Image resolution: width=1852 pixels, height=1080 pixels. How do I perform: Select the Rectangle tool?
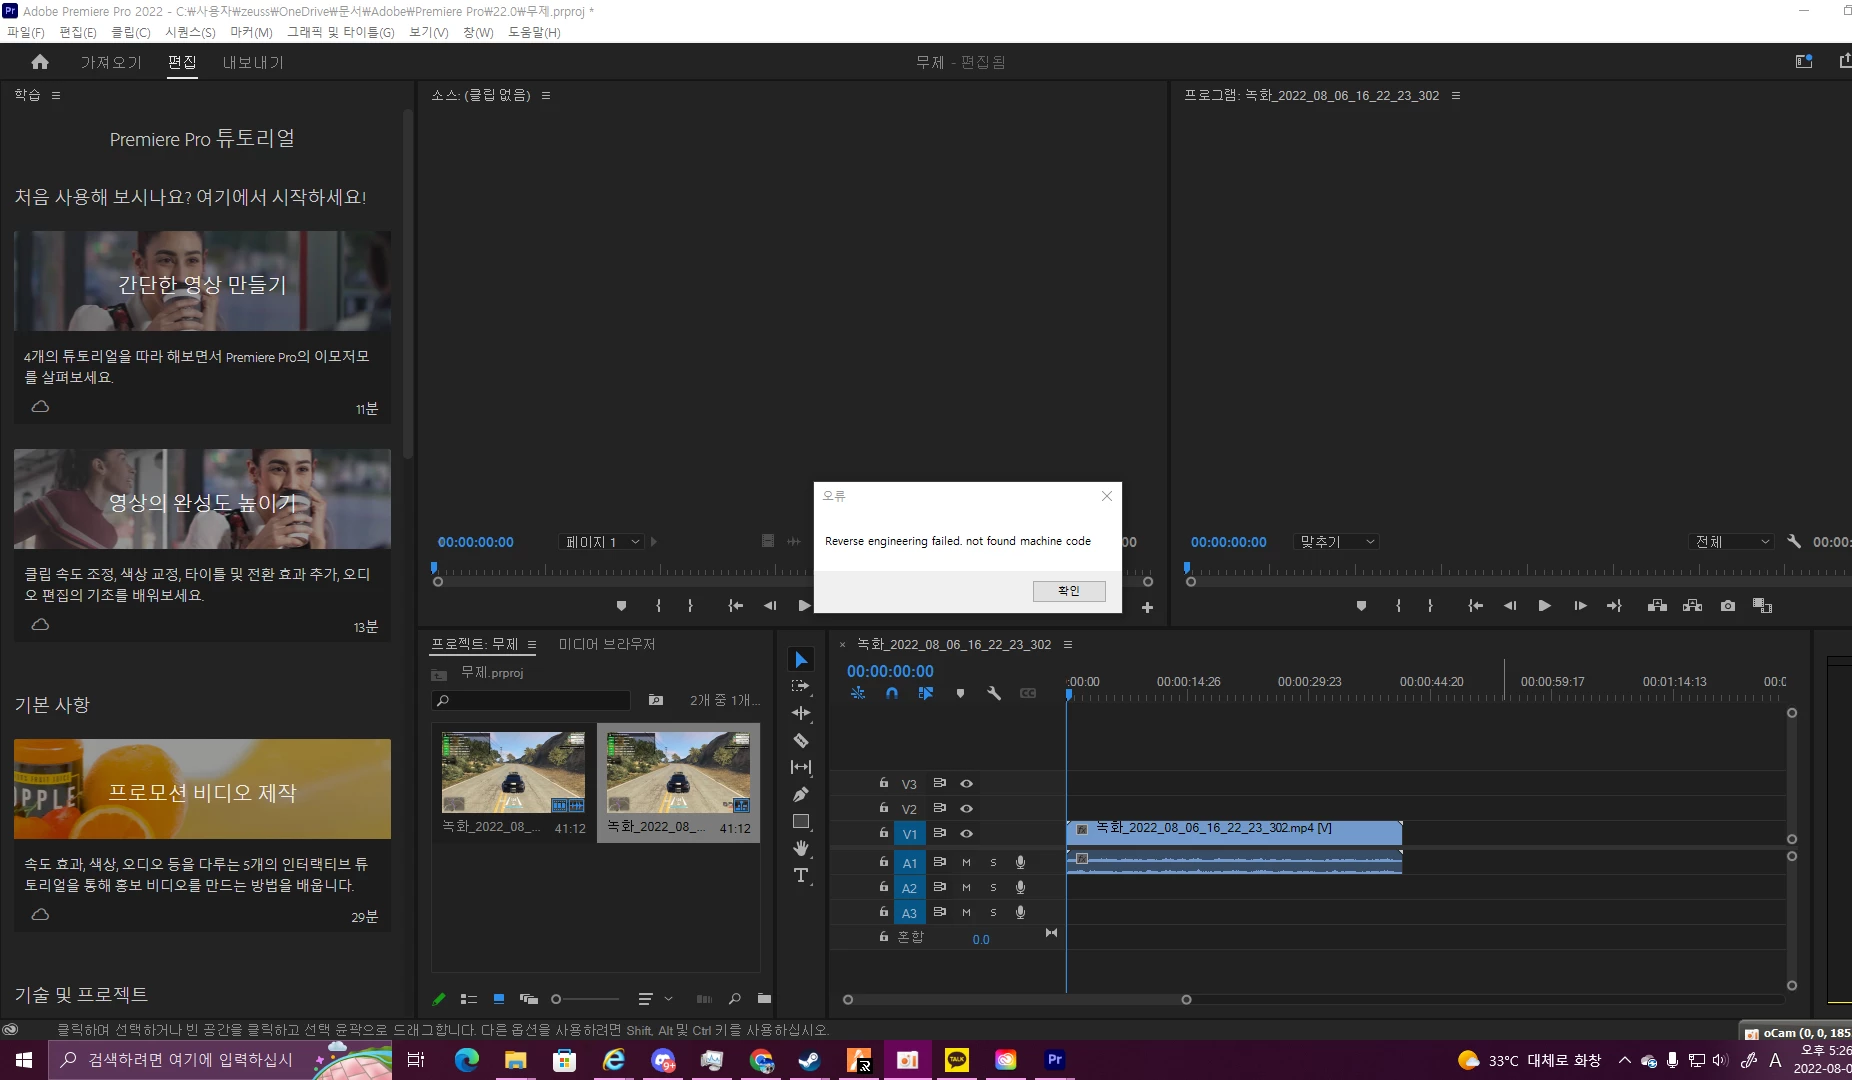tap(801, 821)
